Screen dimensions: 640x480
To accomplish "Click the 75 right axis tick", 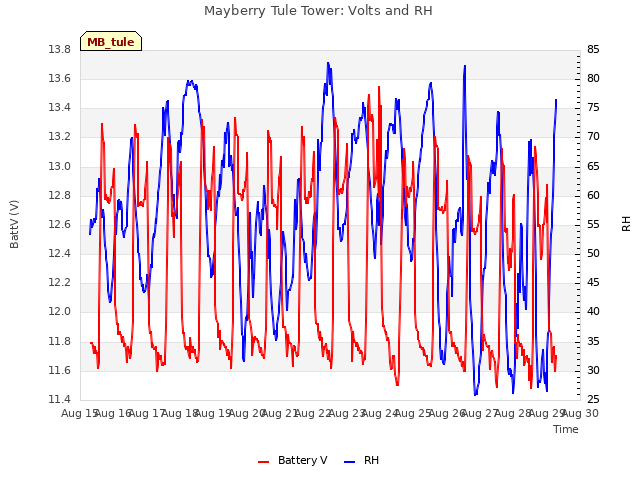I will (x=593, y=108).
